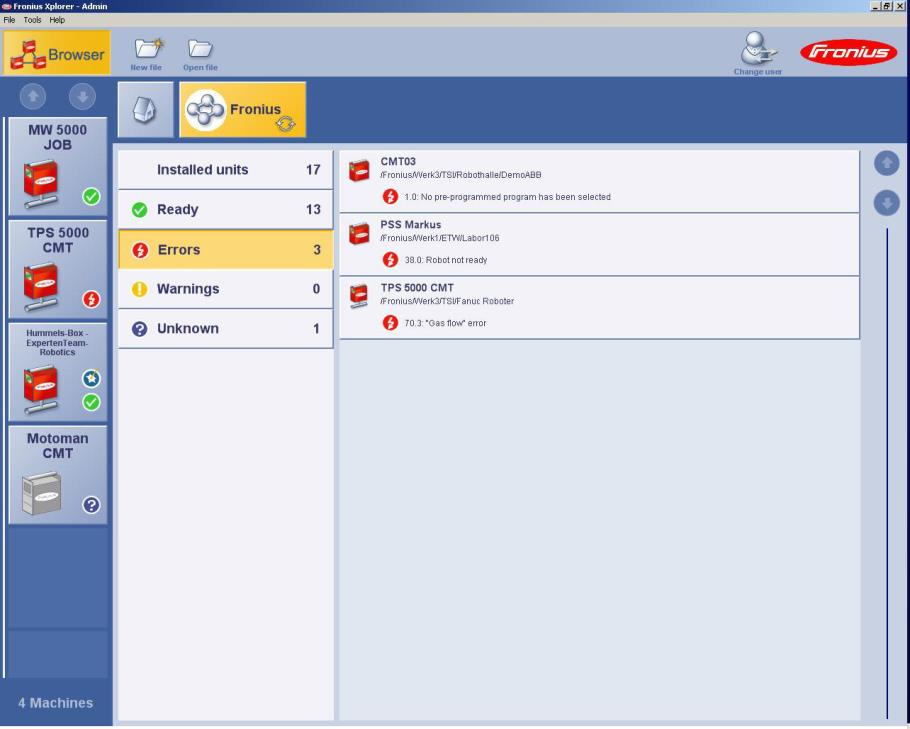910x729 pixels.
Task: Move machine list down with sidebar arrow
Action: pyautogui.click(x=82, y=96)
